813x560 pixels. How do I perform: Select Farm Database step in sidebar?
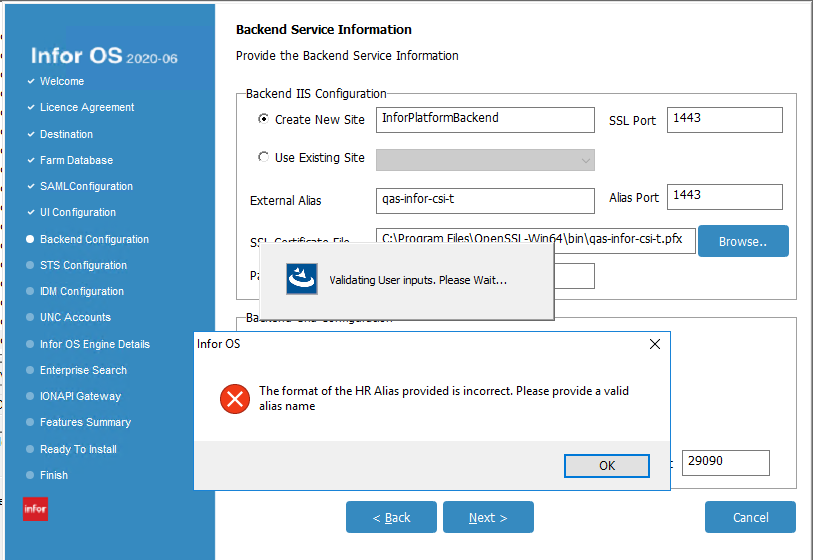click(76, 160)
